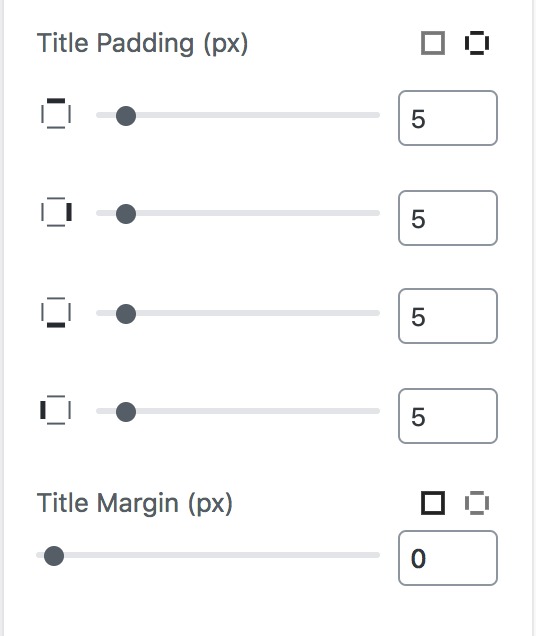Focus the Title Margin value field
The image size is (536, 636).
[448, 558]
